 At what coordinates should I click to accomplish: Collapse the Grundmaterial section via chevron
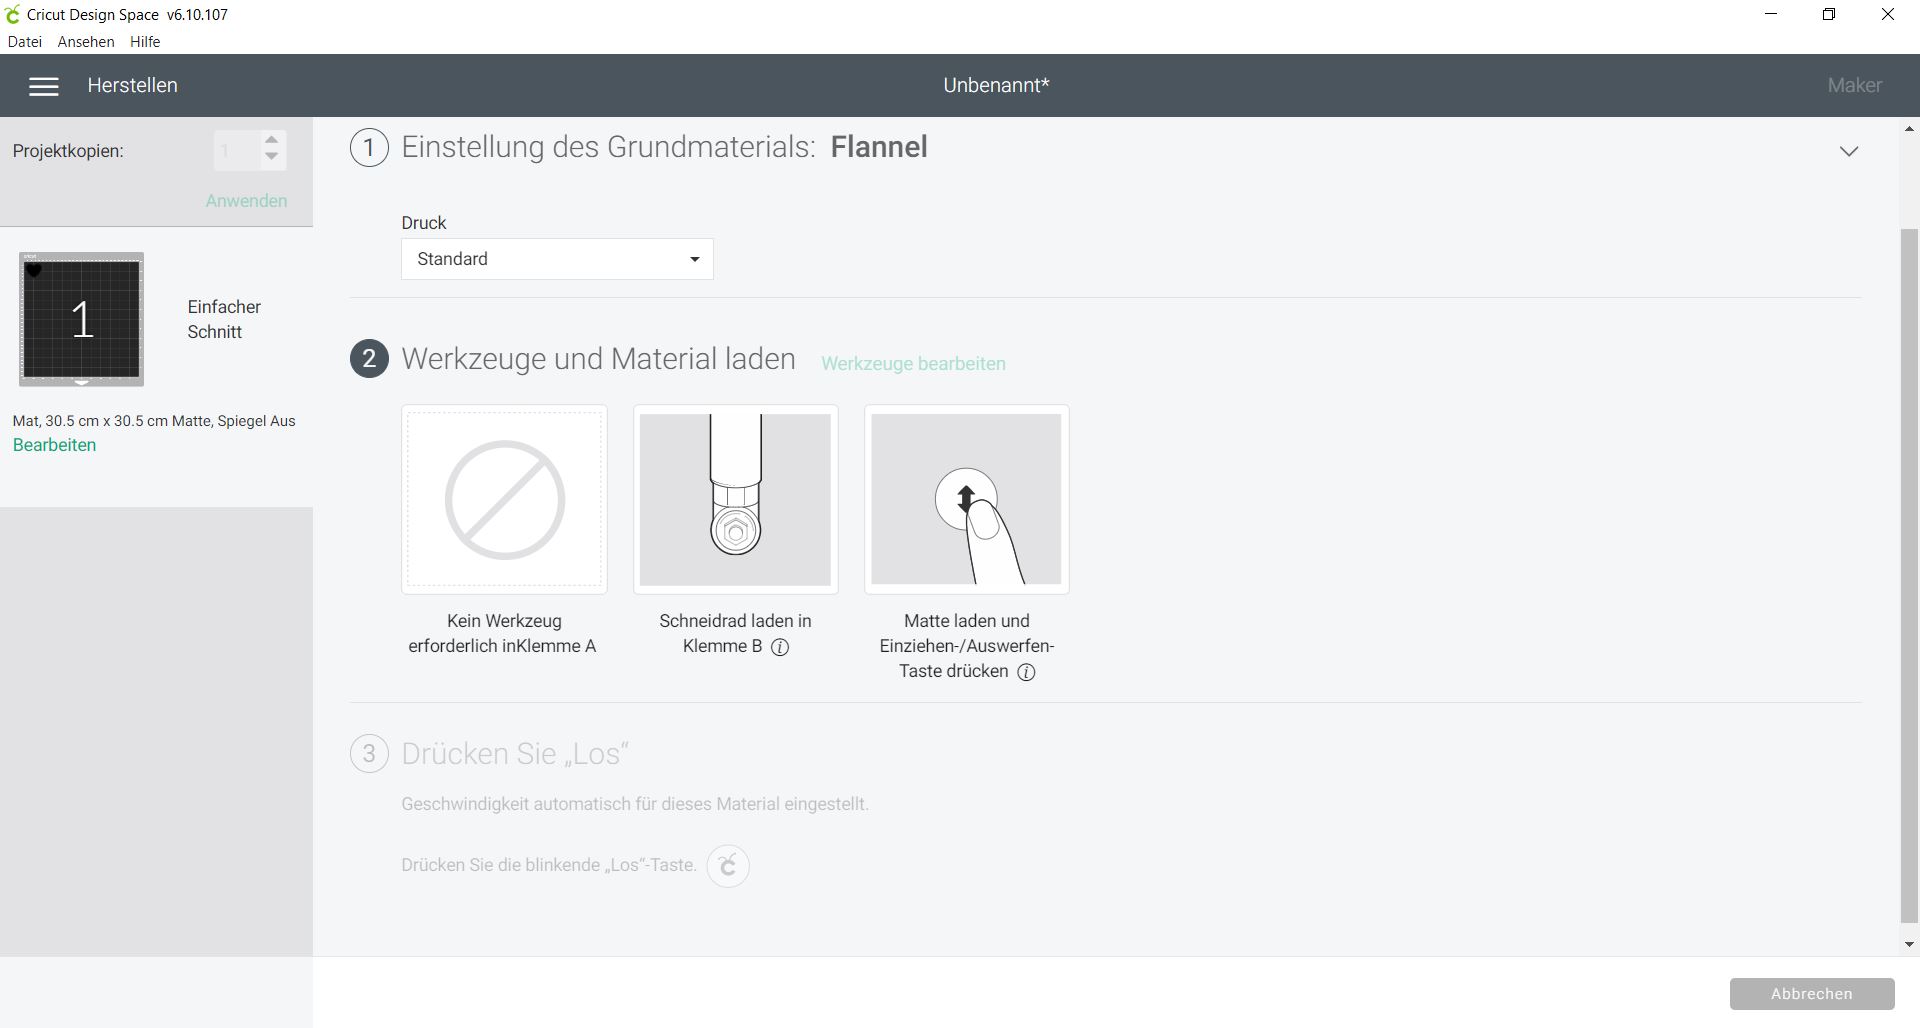[1848, 152]
